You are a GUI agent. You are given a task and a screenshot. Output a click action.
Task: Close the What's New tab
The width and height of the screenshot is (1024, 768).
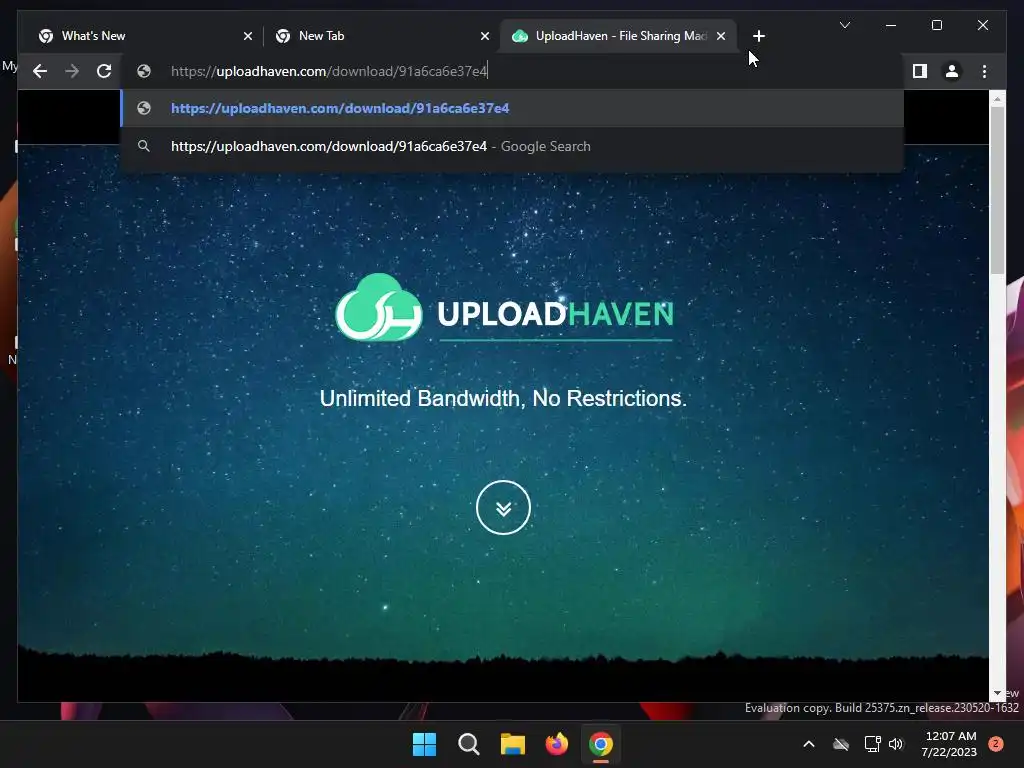(x=248, y=37)
